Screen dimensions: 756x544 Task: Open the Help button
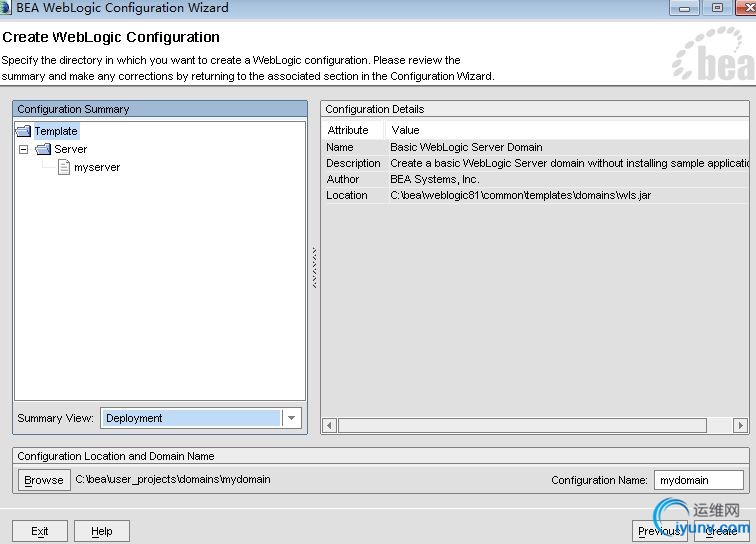[102, 531]
